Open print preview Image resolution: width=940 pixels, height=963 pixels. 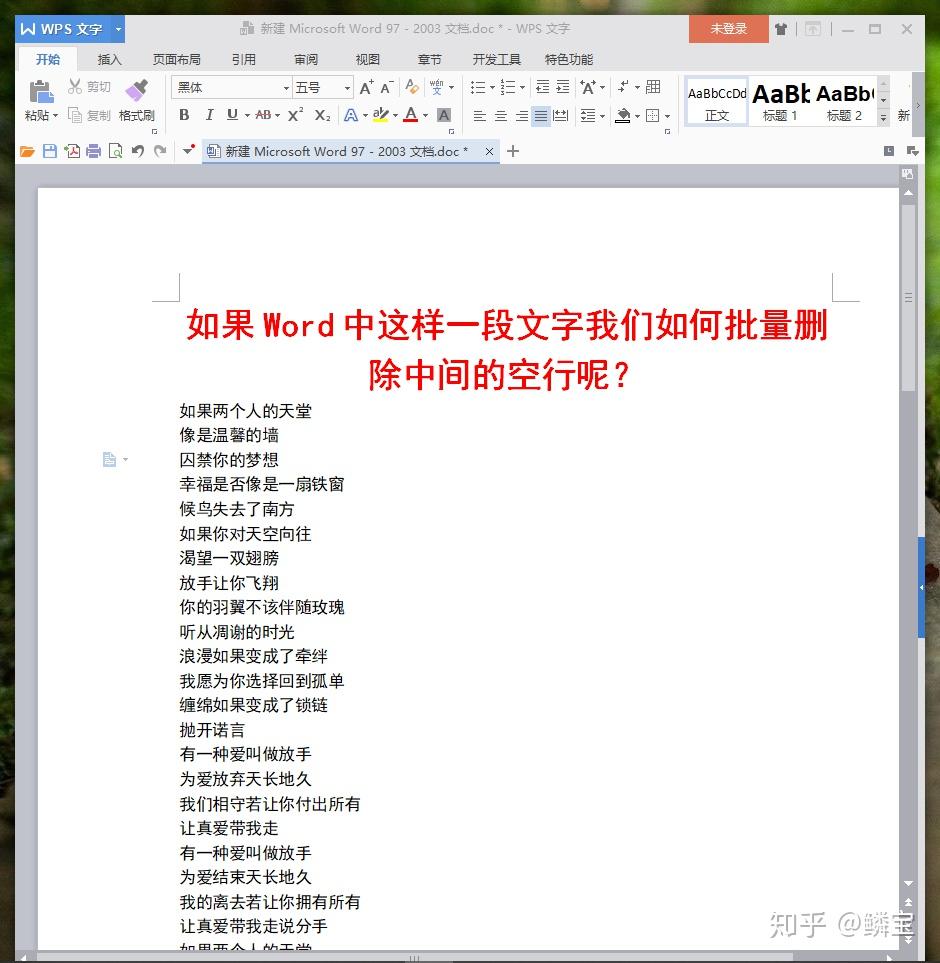point(115,151)
